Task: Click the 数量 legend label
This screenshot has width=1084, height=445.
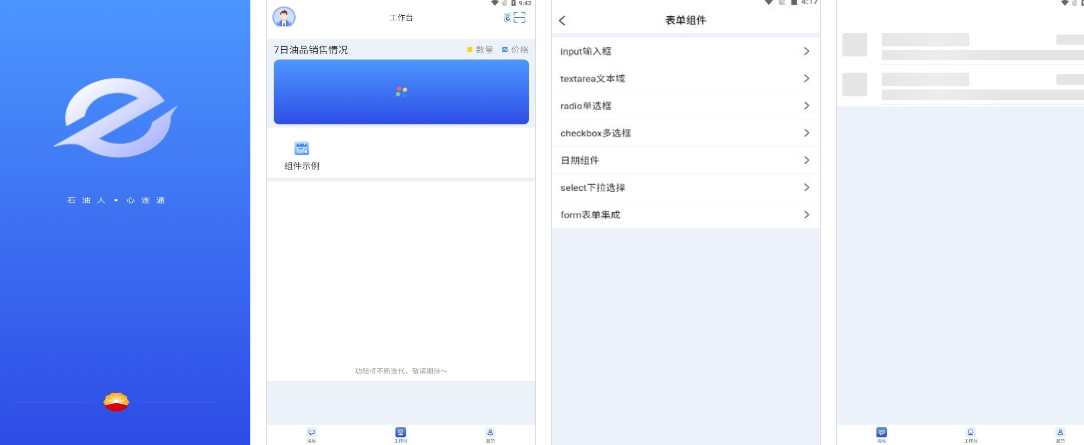Action: pos(484,50)
